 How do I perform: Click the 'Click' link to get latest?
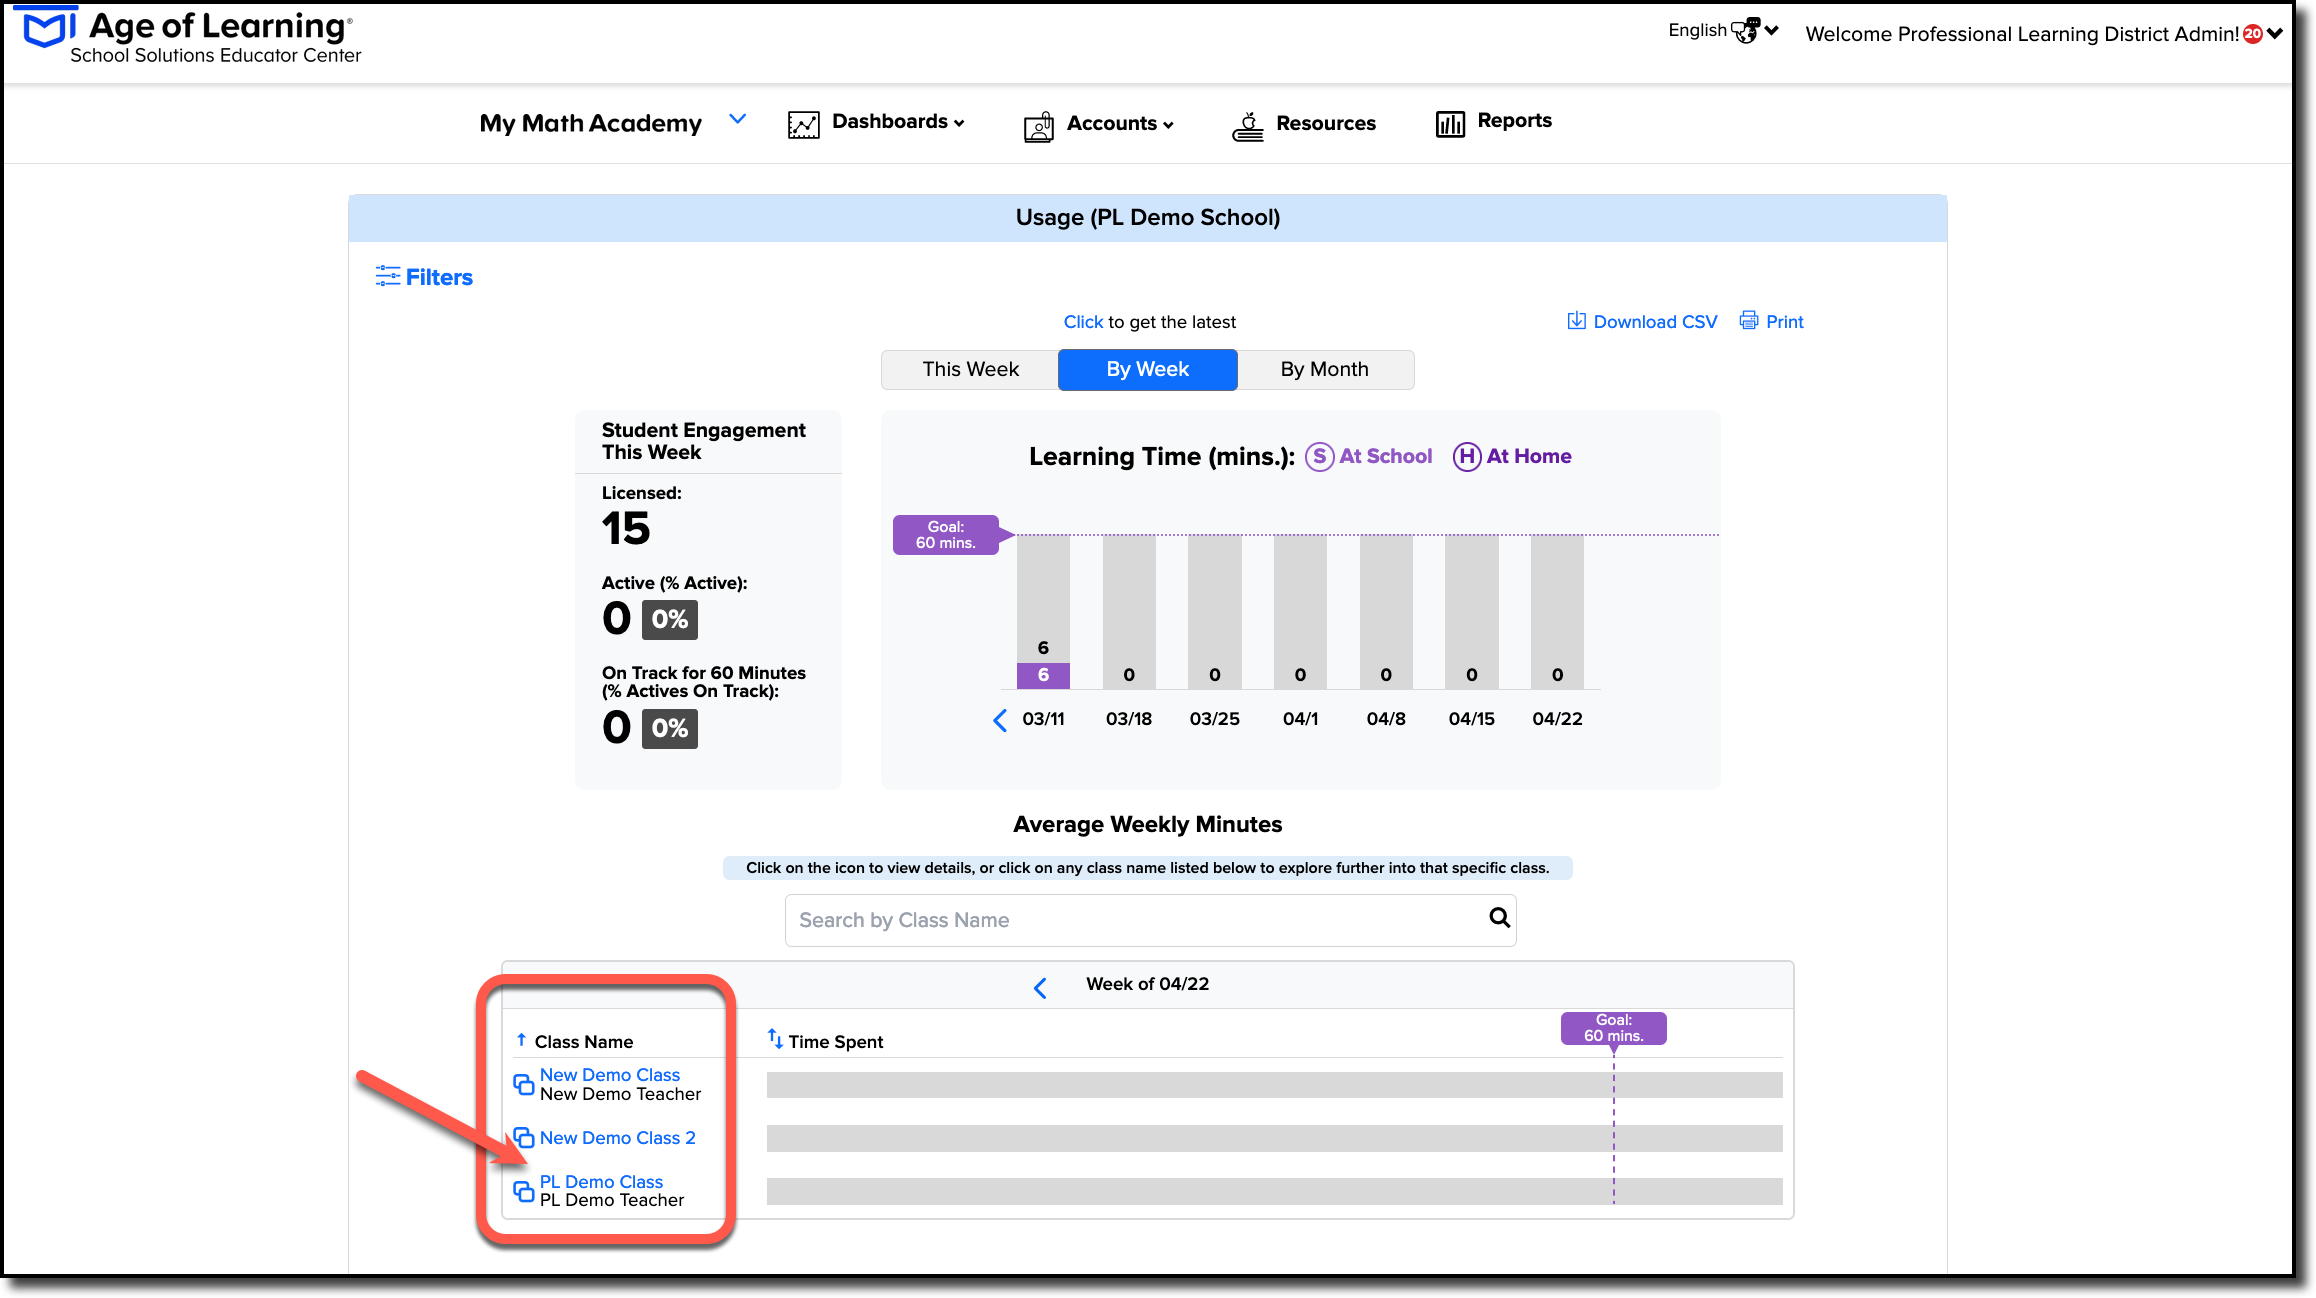(x=1083, y=322)
